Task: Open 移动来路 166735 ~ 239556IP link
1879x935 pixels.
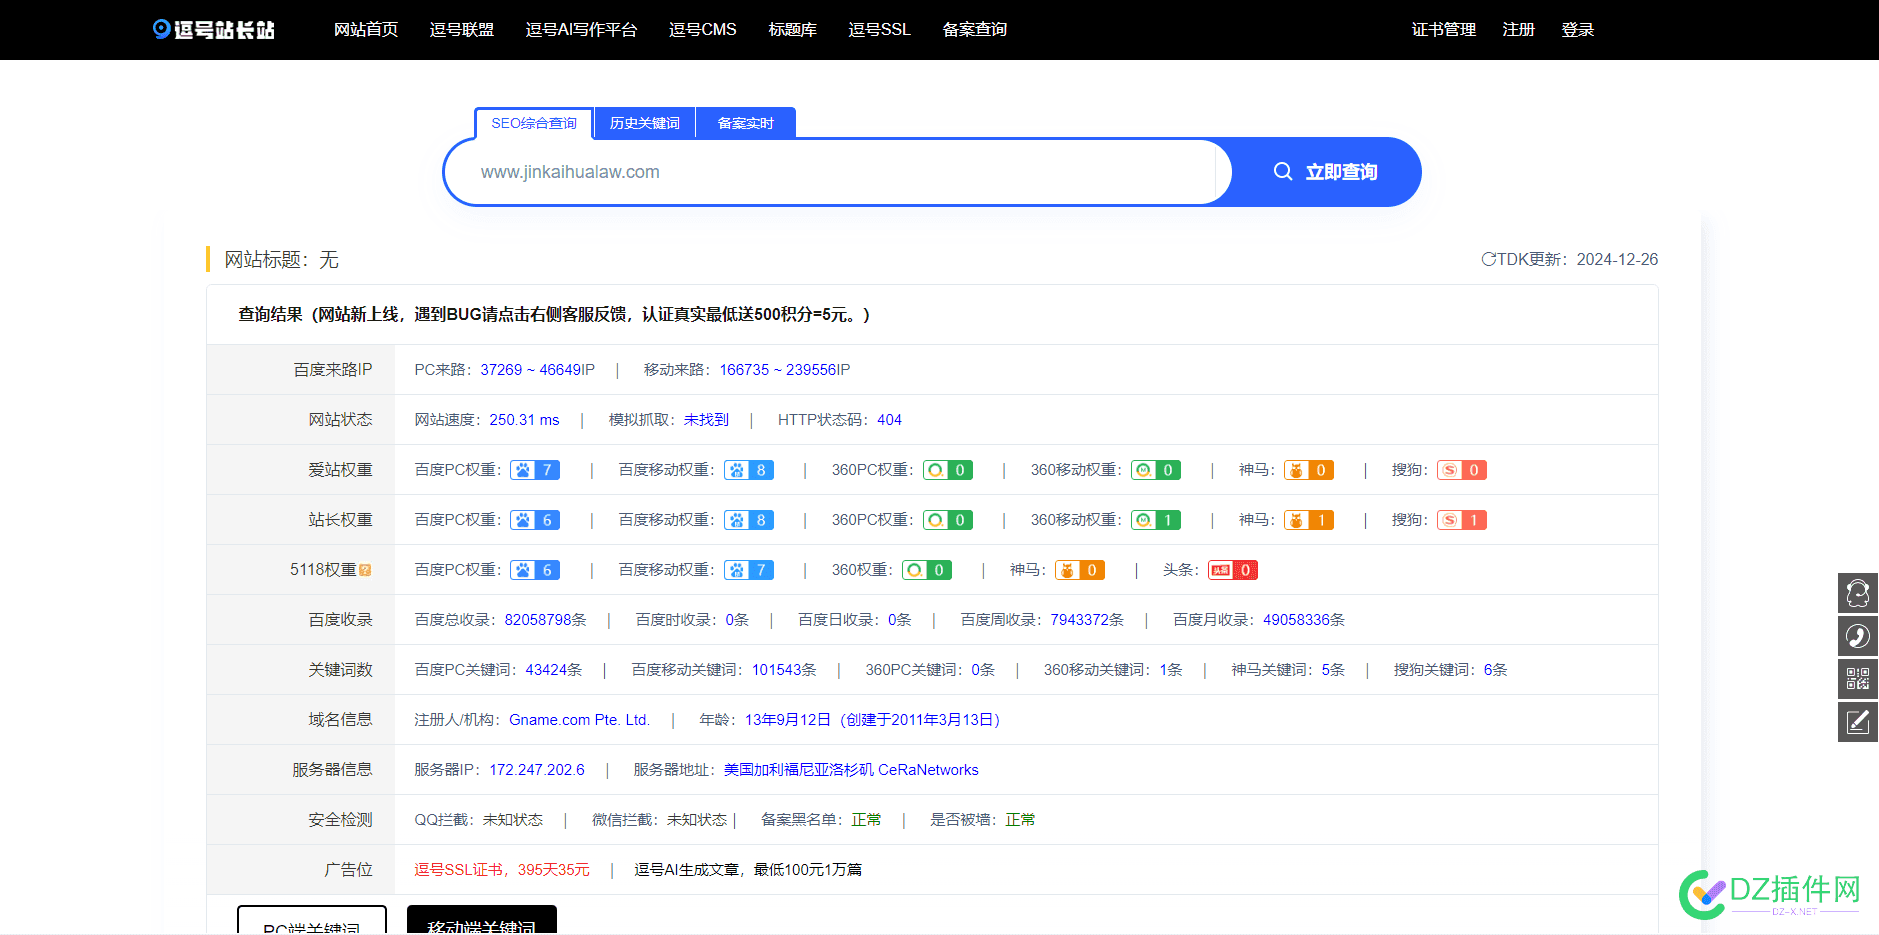Action: [785, 370]
